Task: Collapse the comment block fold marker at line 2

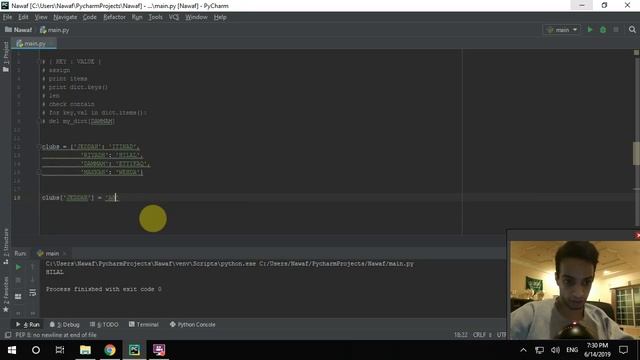Action: coord(39,62)
